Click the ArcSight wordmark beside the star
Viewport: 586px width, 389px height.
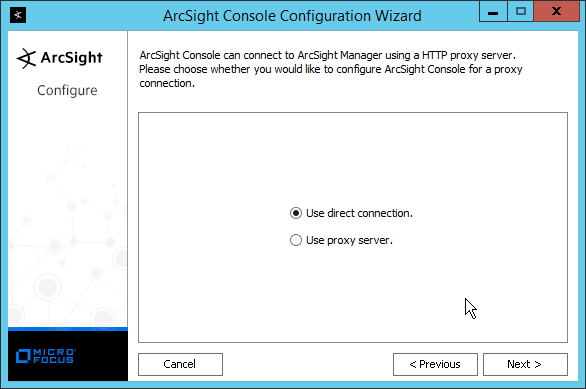coord(71,58)
